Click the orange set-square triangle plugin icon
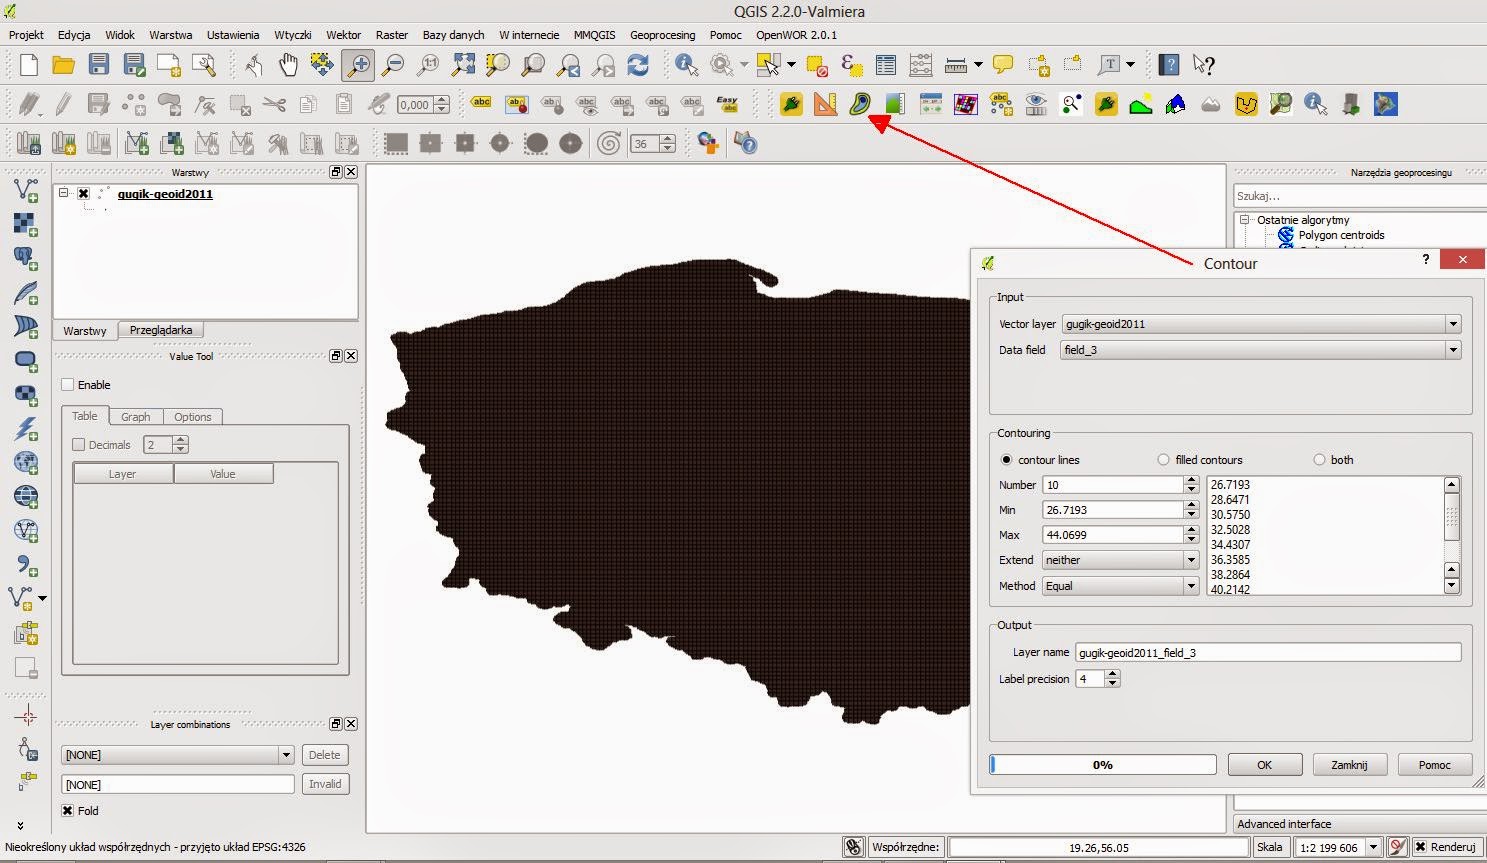 click(x=825, y=104)
